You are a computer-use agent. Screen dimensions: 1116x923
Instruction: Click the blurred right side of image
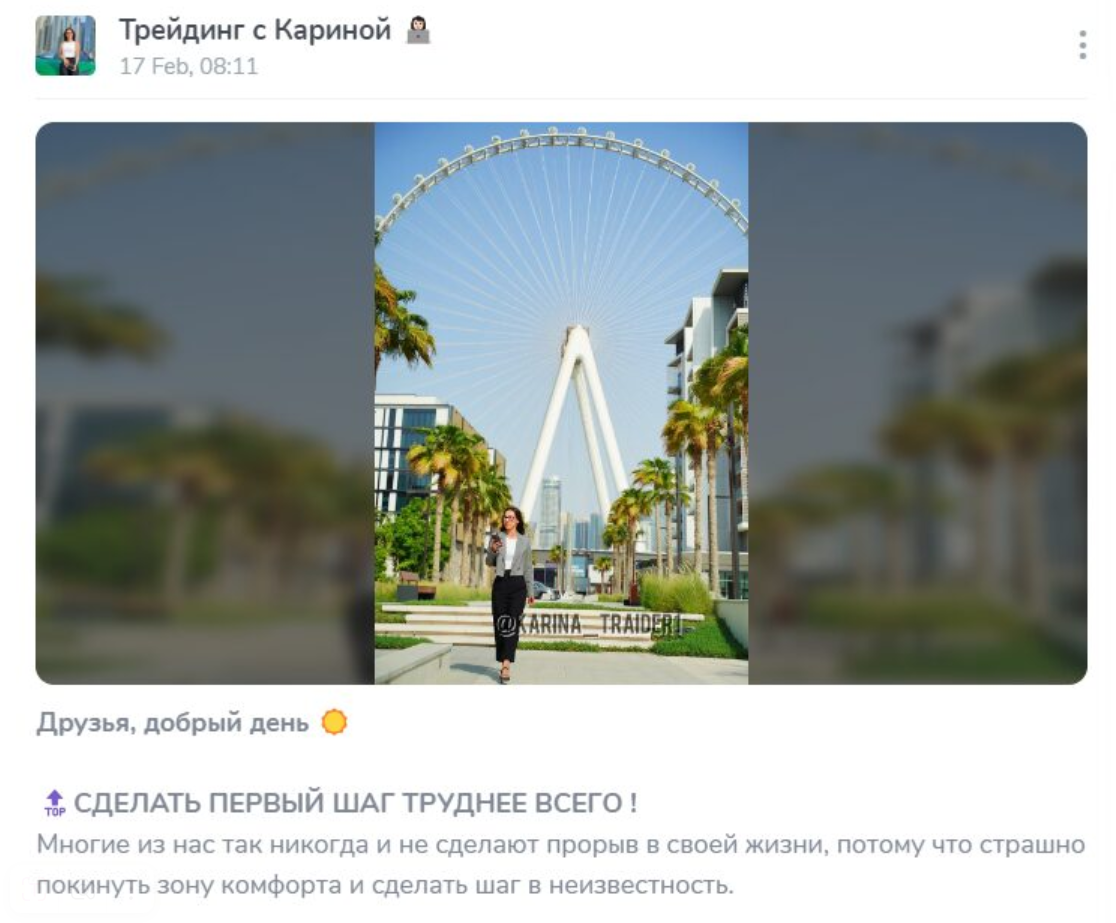coord(917,404)
